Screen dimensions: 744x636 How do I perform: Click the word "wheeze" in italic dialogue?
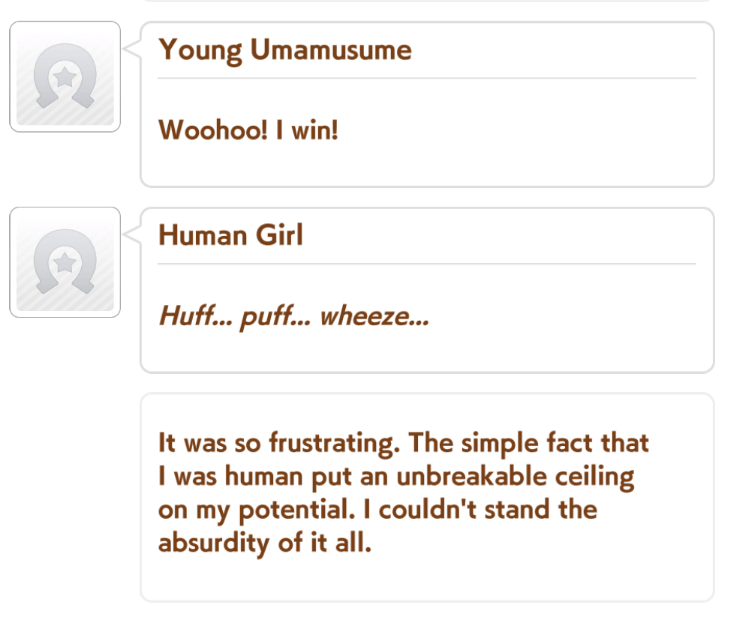coord(374,316)
